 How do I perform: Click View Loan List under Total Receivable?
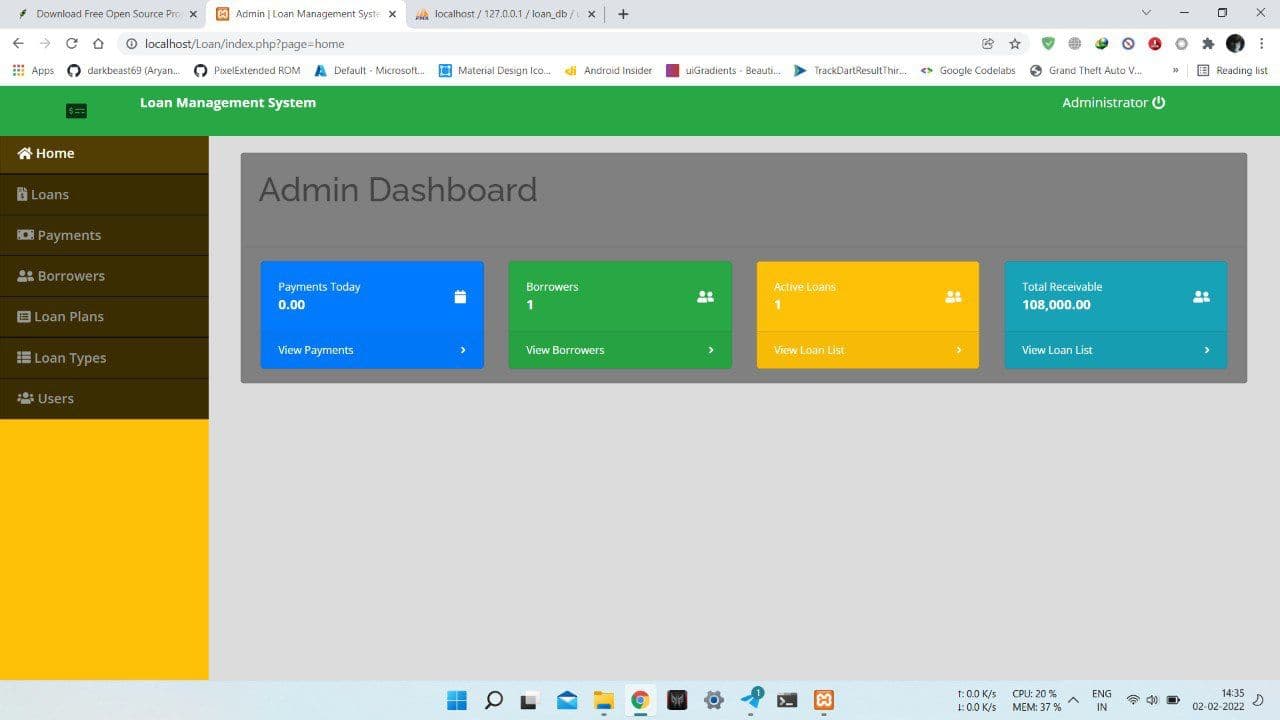pyautogui.click(x=1057, y=350)
